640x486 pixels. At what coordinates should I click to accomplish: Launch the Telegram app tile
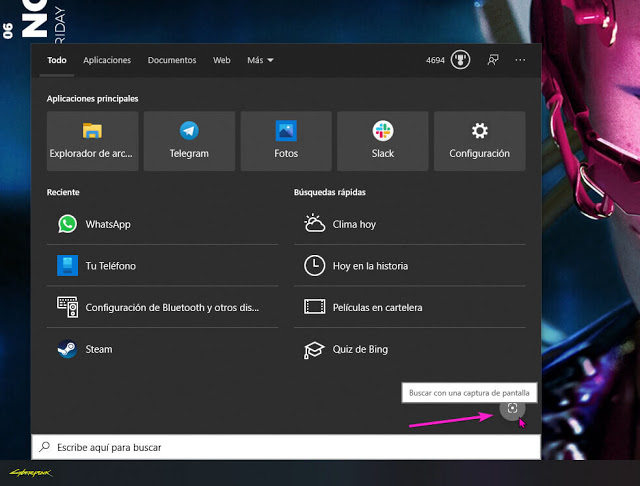[189, 141]
